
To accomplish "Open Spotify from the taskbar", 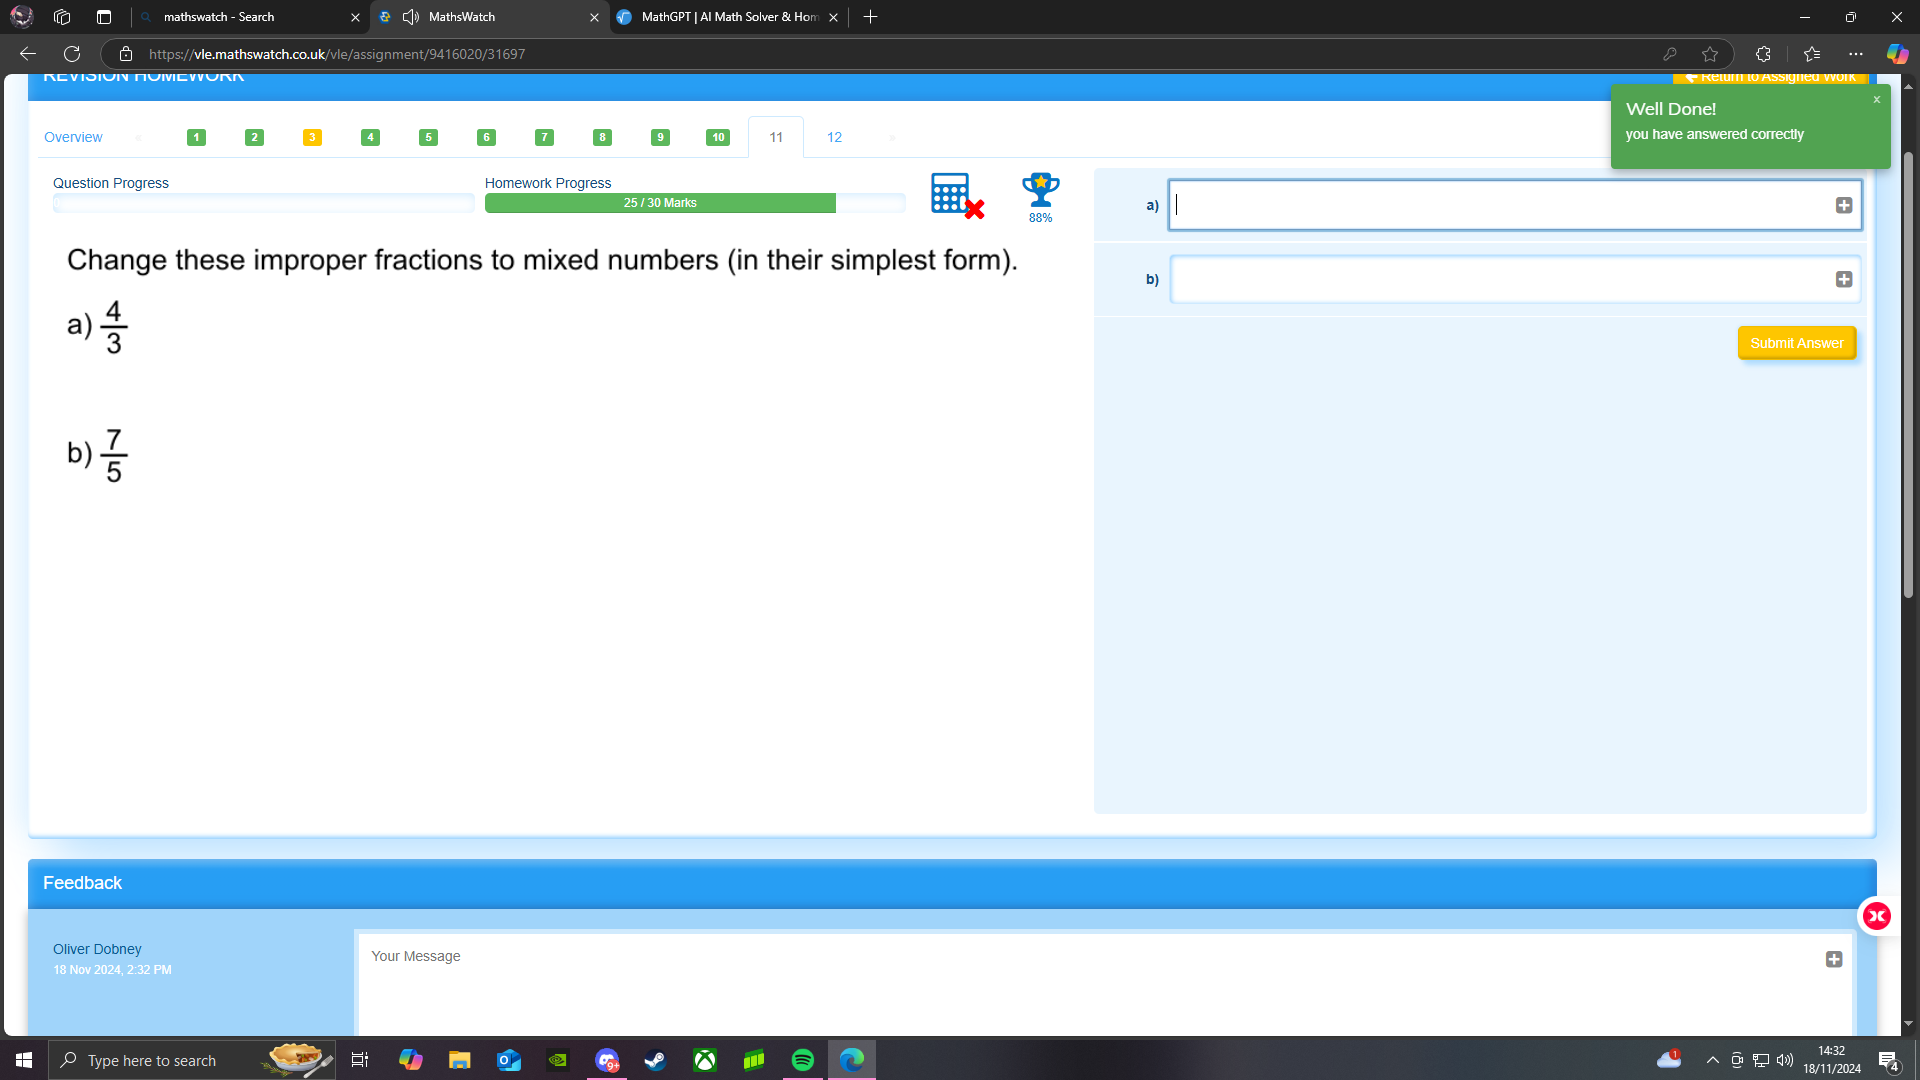I will click(803, 1060).
